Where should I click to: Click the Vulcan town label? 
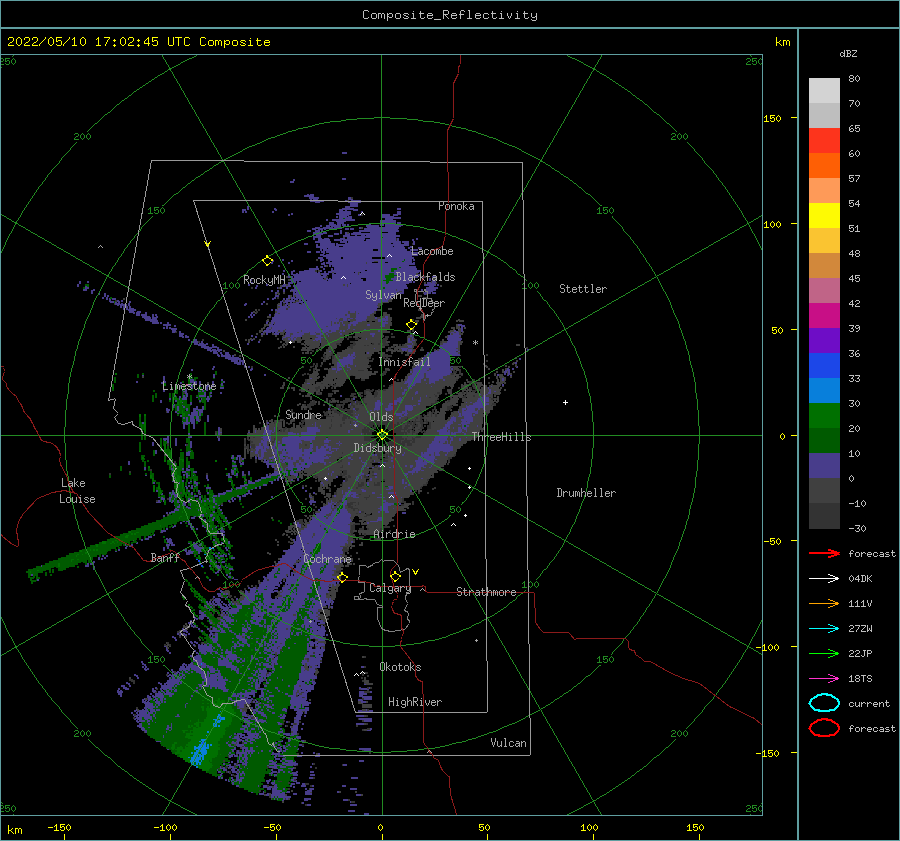pos(509,743)
